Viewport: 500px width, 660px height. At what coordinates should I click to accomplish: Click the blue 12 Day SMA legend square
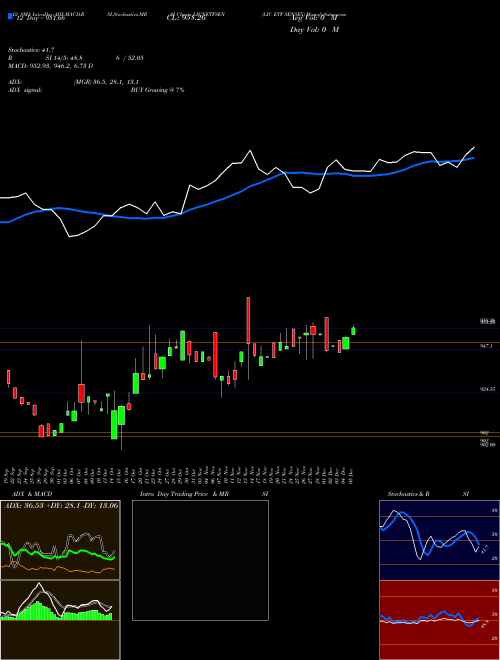pyautogui.click(x=10, y=16)
